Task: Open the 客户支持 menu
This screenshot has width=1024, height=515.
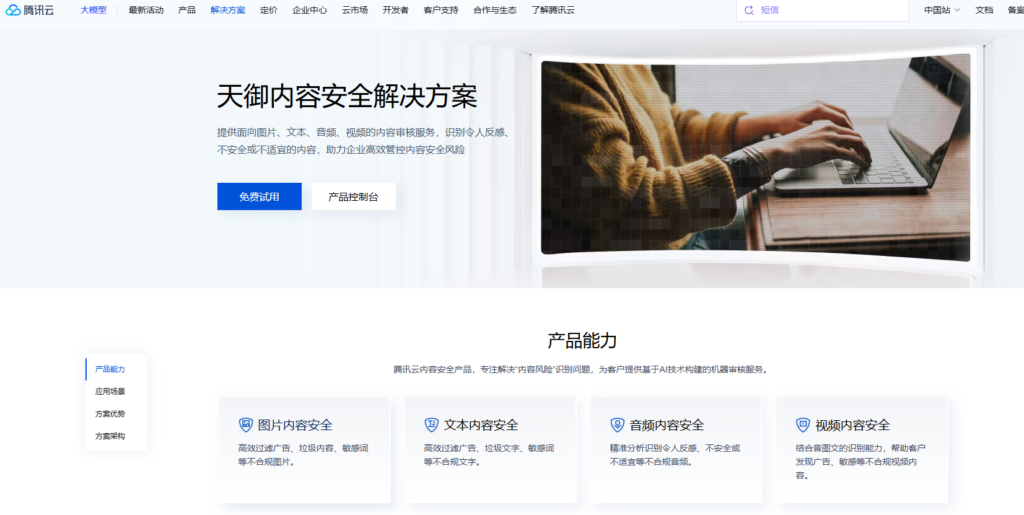Action: click(x=441, y=10)
